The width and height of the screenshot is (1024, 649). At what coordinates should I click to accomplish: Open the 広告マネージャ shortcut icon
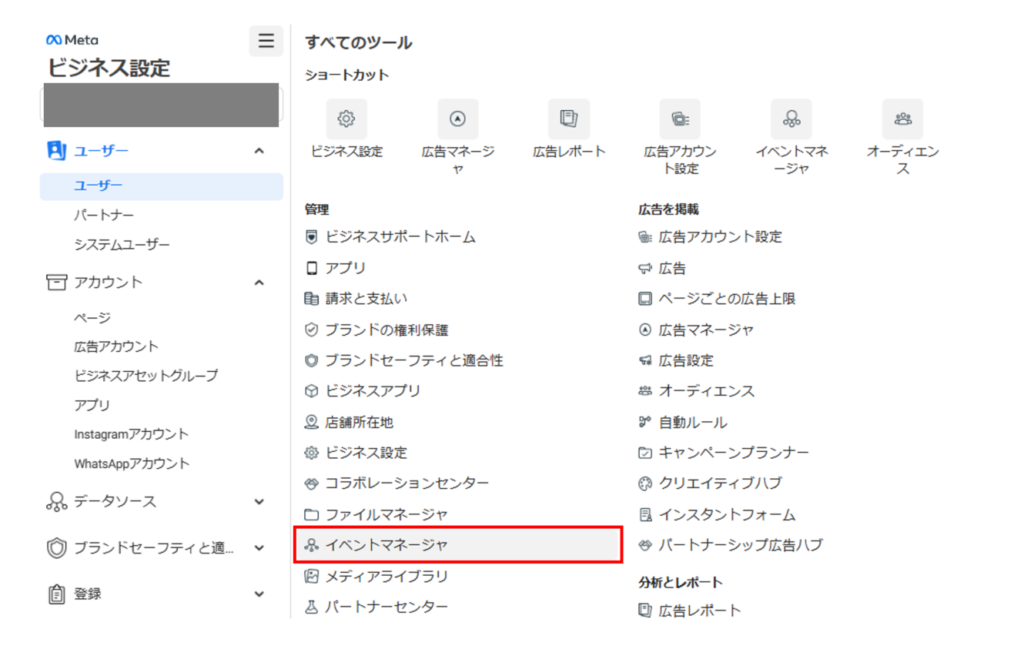pos(457,119)
